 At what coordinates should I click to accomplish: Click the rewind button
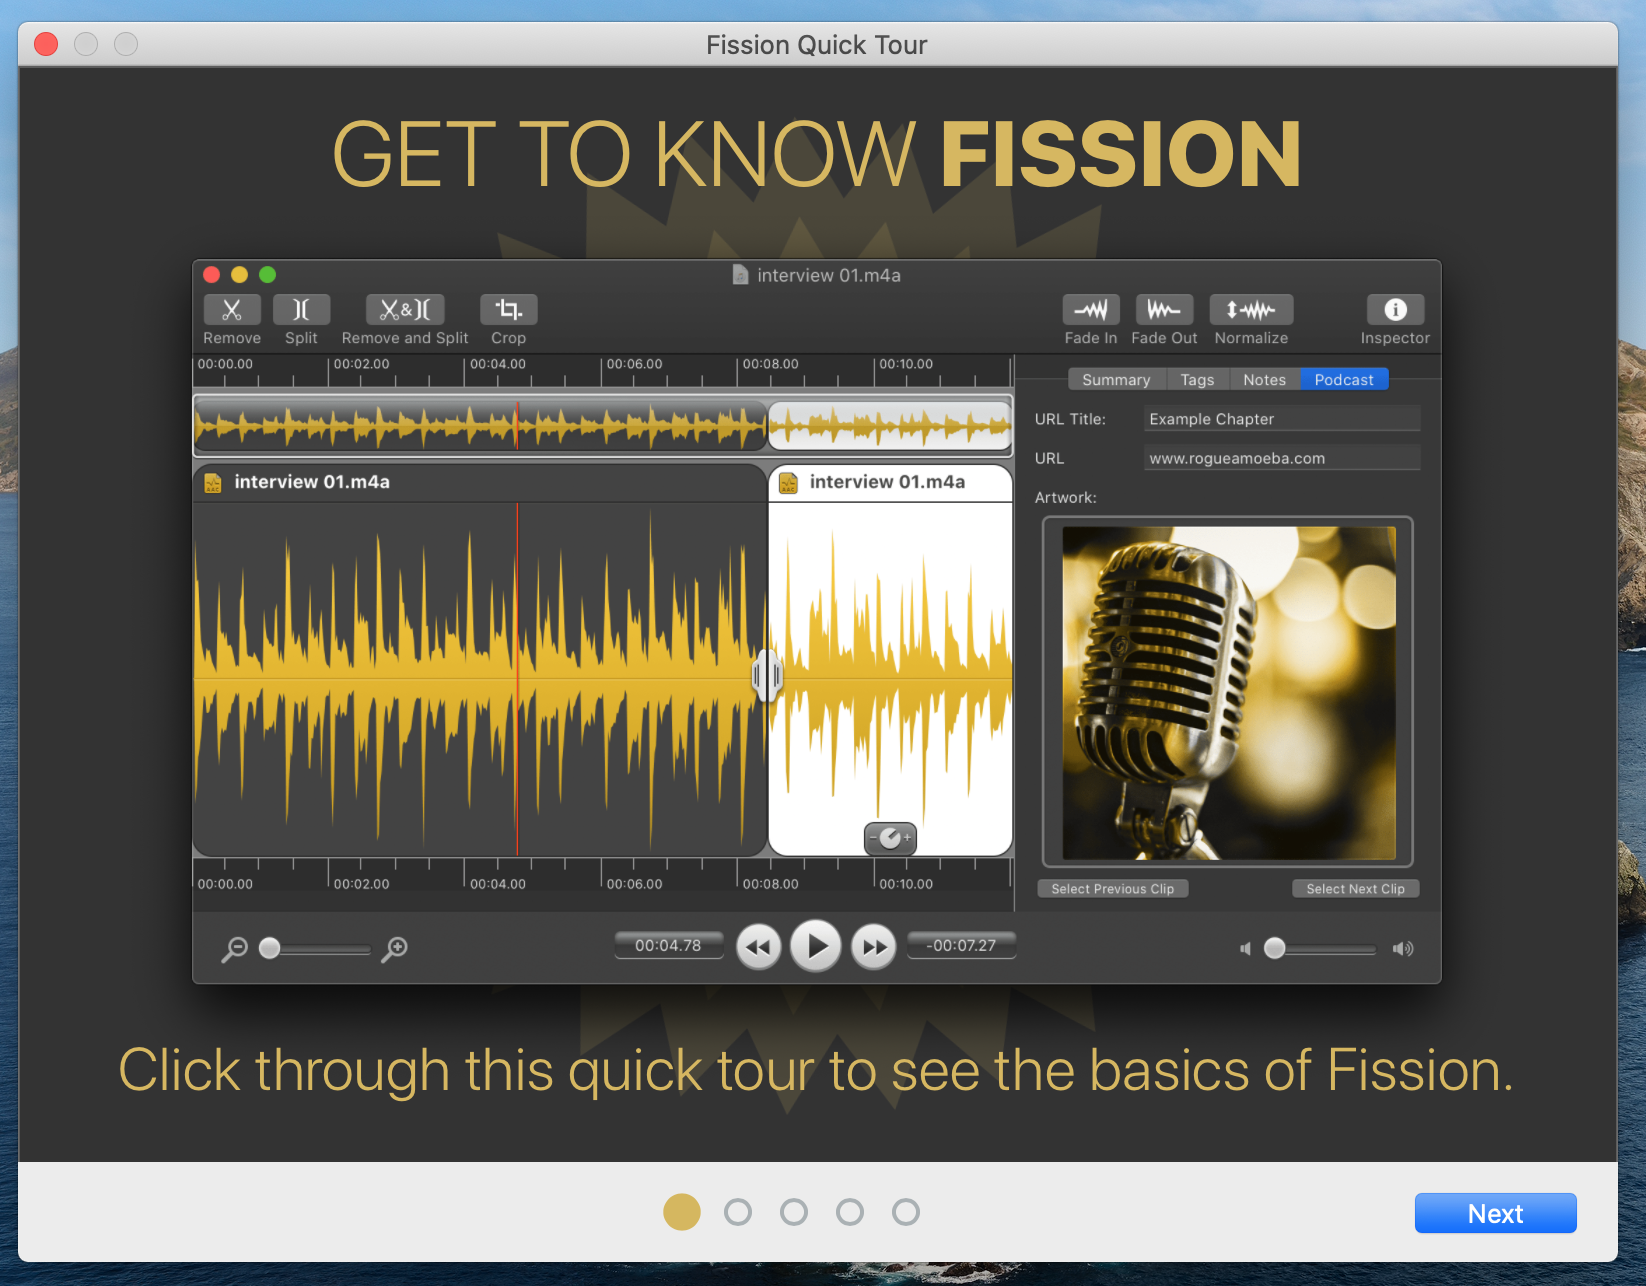[759, 946]
